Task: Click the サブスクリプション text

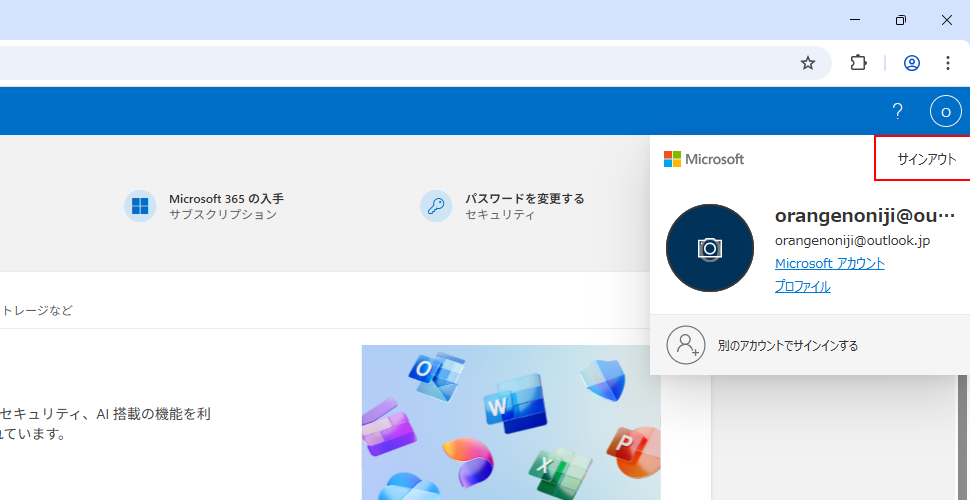Action: click(x=223, y=215)
